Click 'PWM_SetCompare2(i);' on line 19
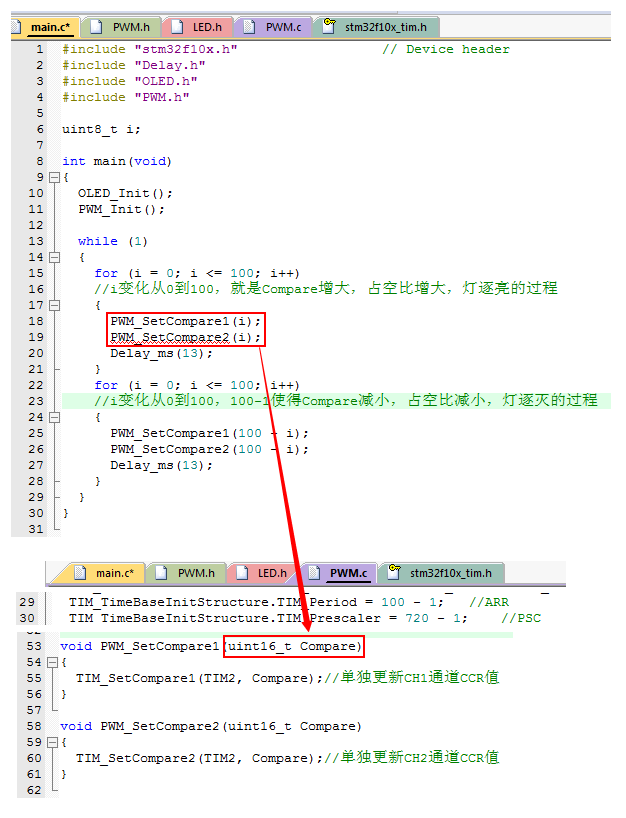Screen dimensions: 626x818 186,338
